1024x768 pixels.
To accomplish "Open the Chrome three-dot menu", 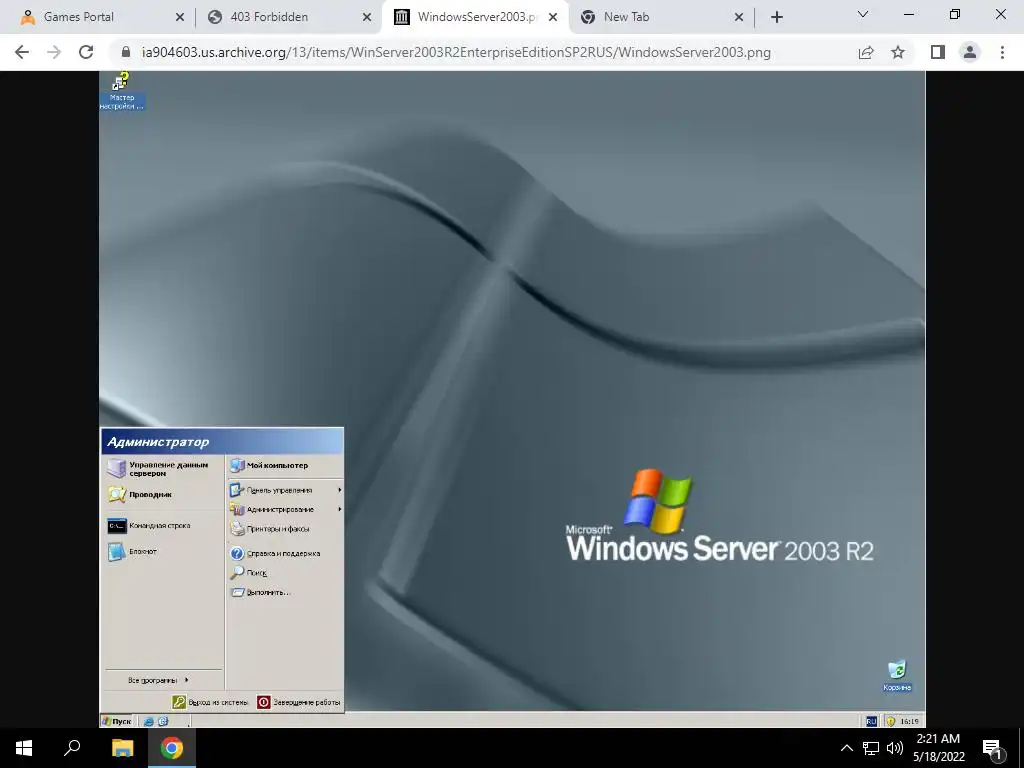I will point(1002,52).
